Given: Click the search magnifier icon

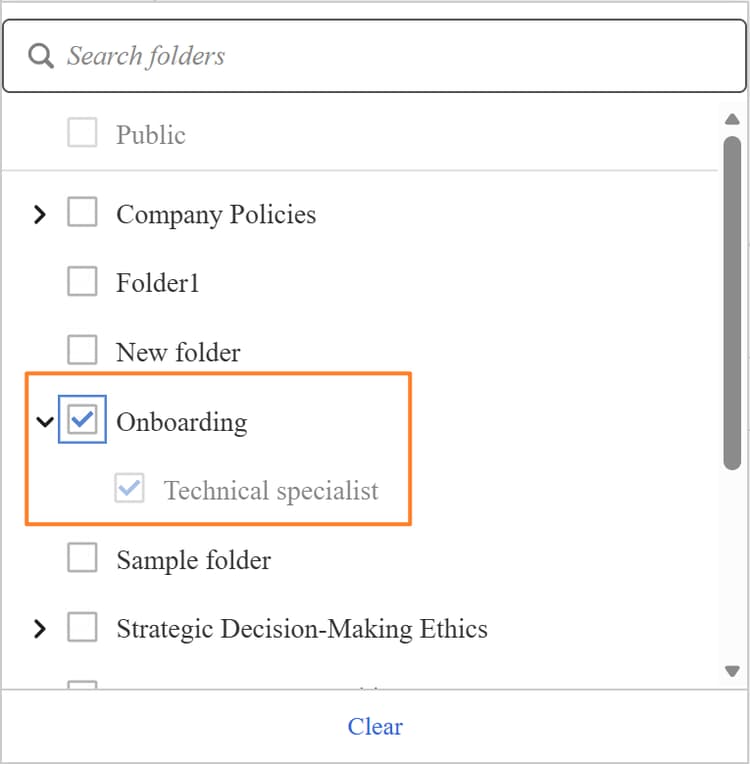Looking at the screenshot, I should coord(40,56).
